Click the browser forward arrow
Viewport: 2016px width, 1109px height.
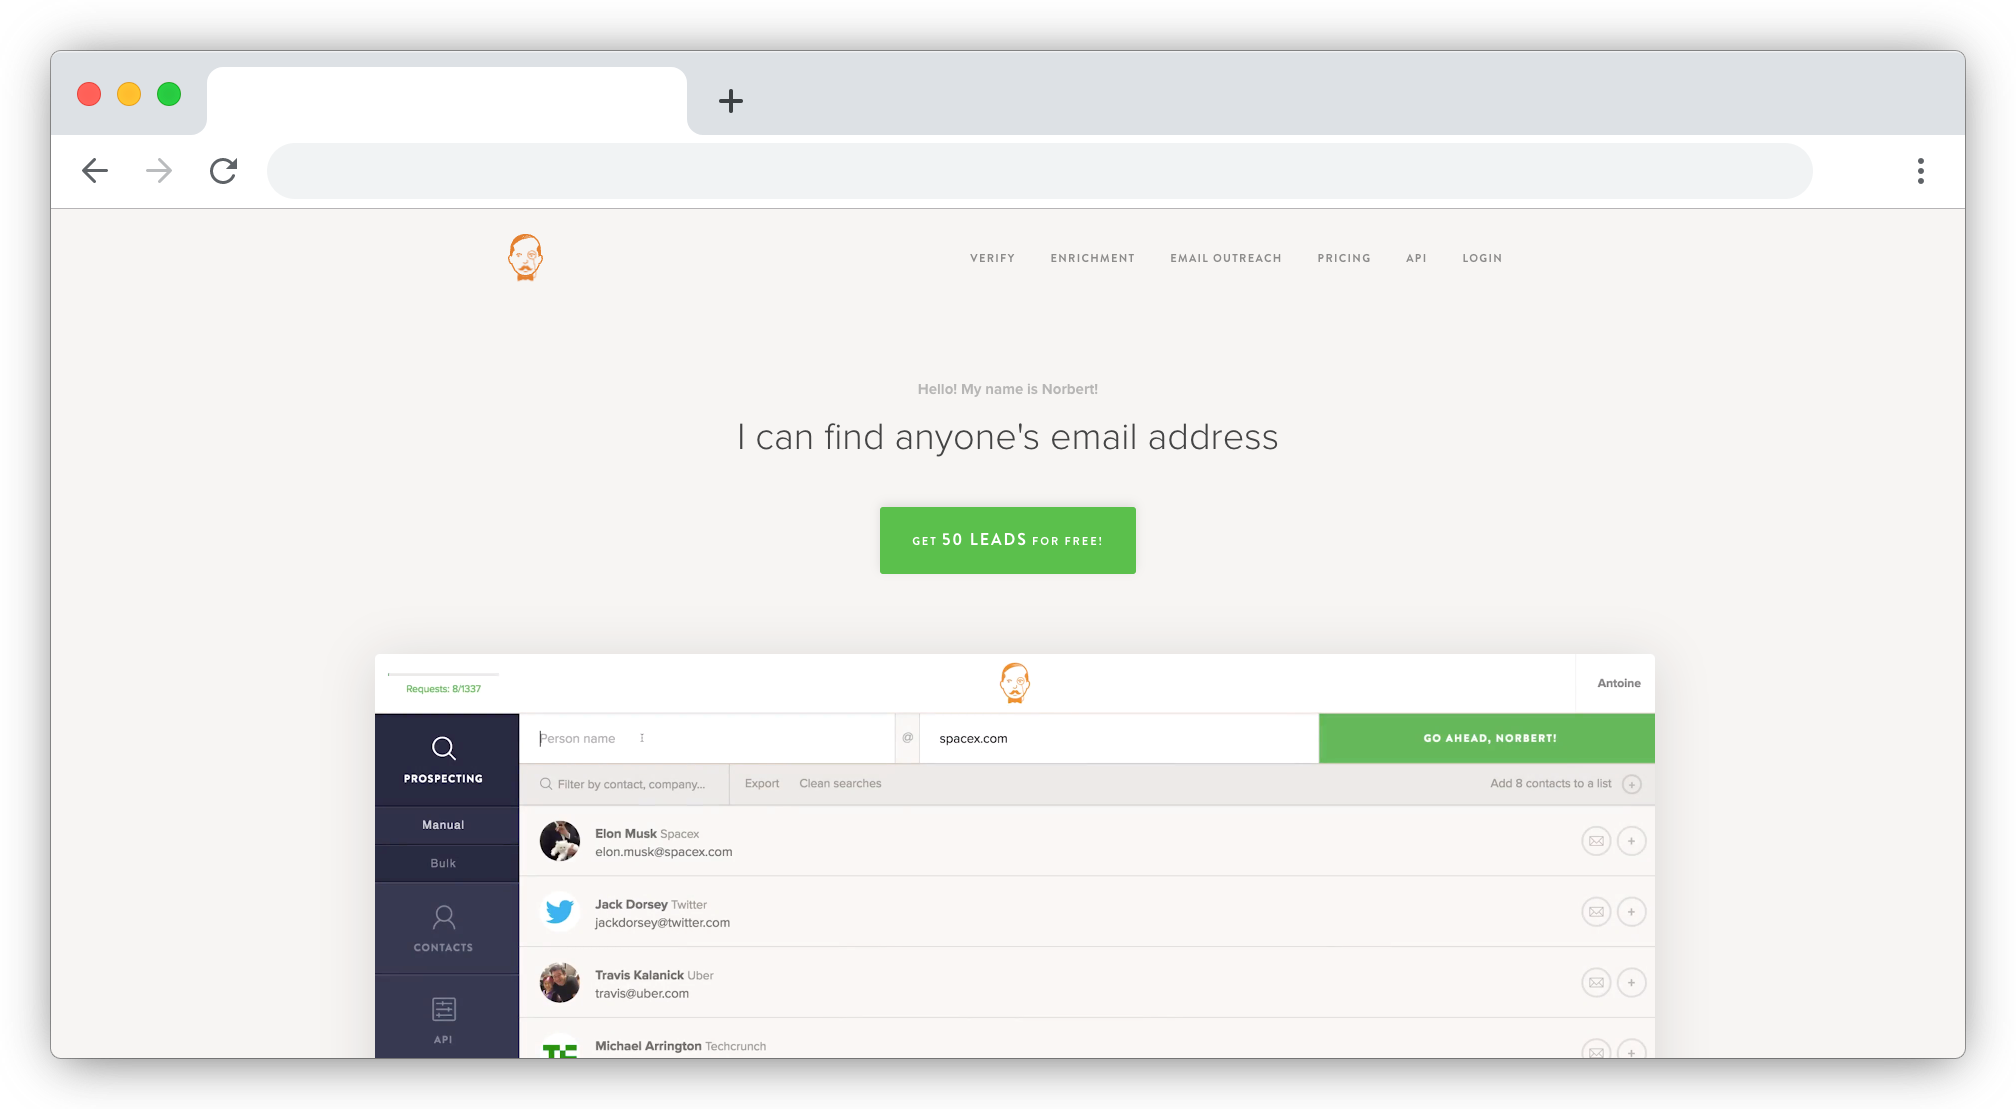point(159,171)
